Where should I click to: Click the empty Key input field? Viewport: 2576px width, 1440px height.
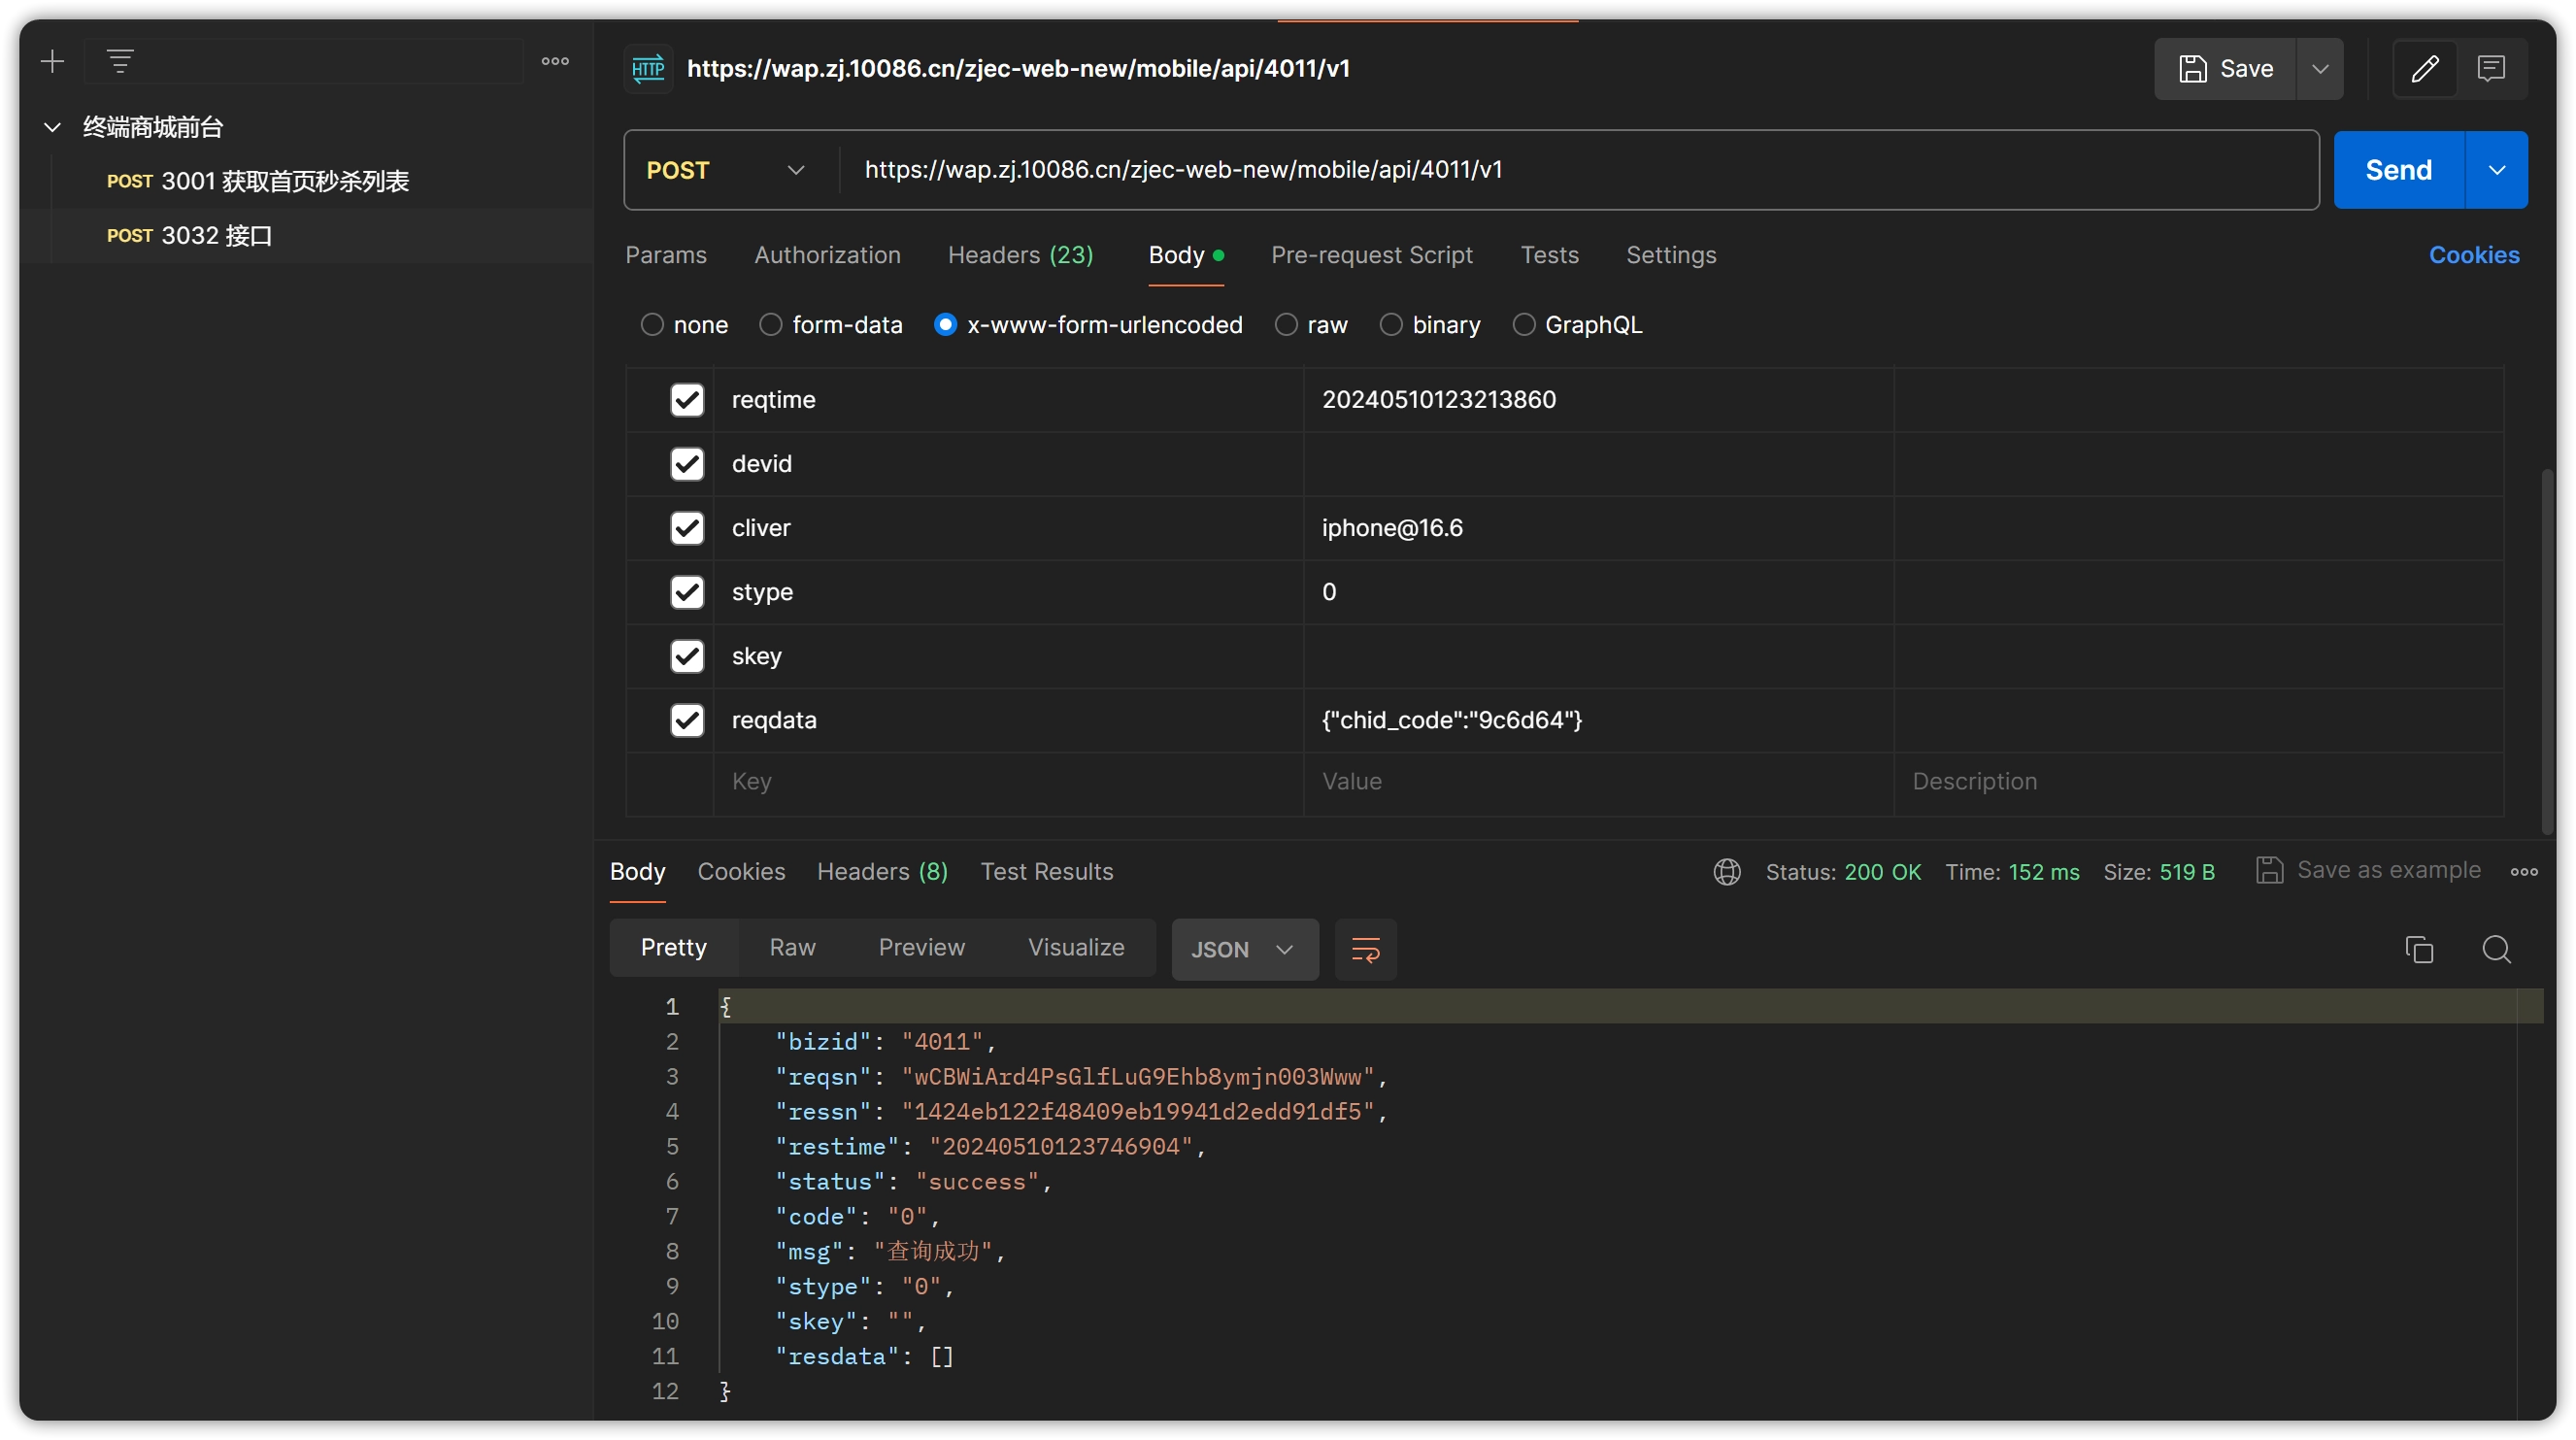tap(1008, 782)
